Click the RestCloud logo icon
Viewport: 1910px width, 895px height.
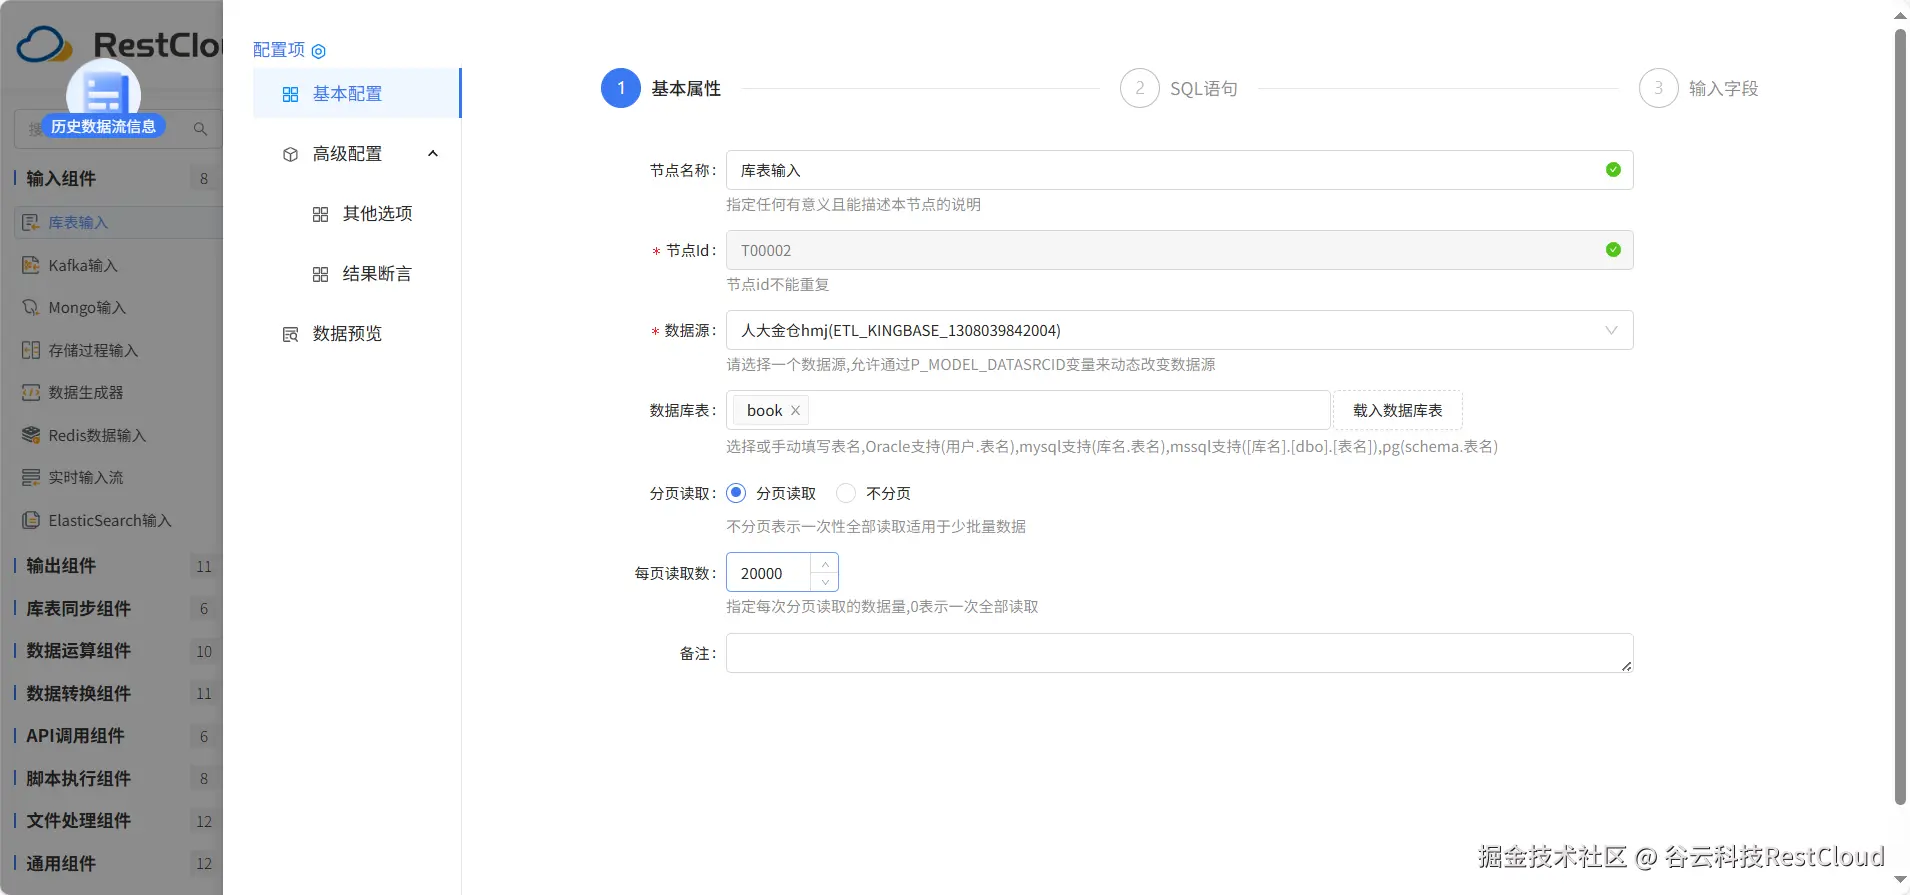(45, 44)
